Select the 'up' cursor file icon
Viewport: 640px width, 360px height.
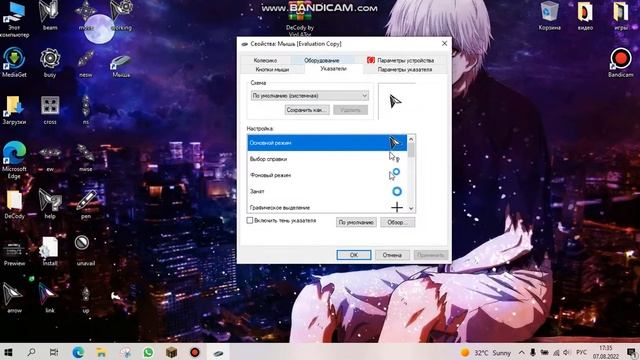pos(86,300)
